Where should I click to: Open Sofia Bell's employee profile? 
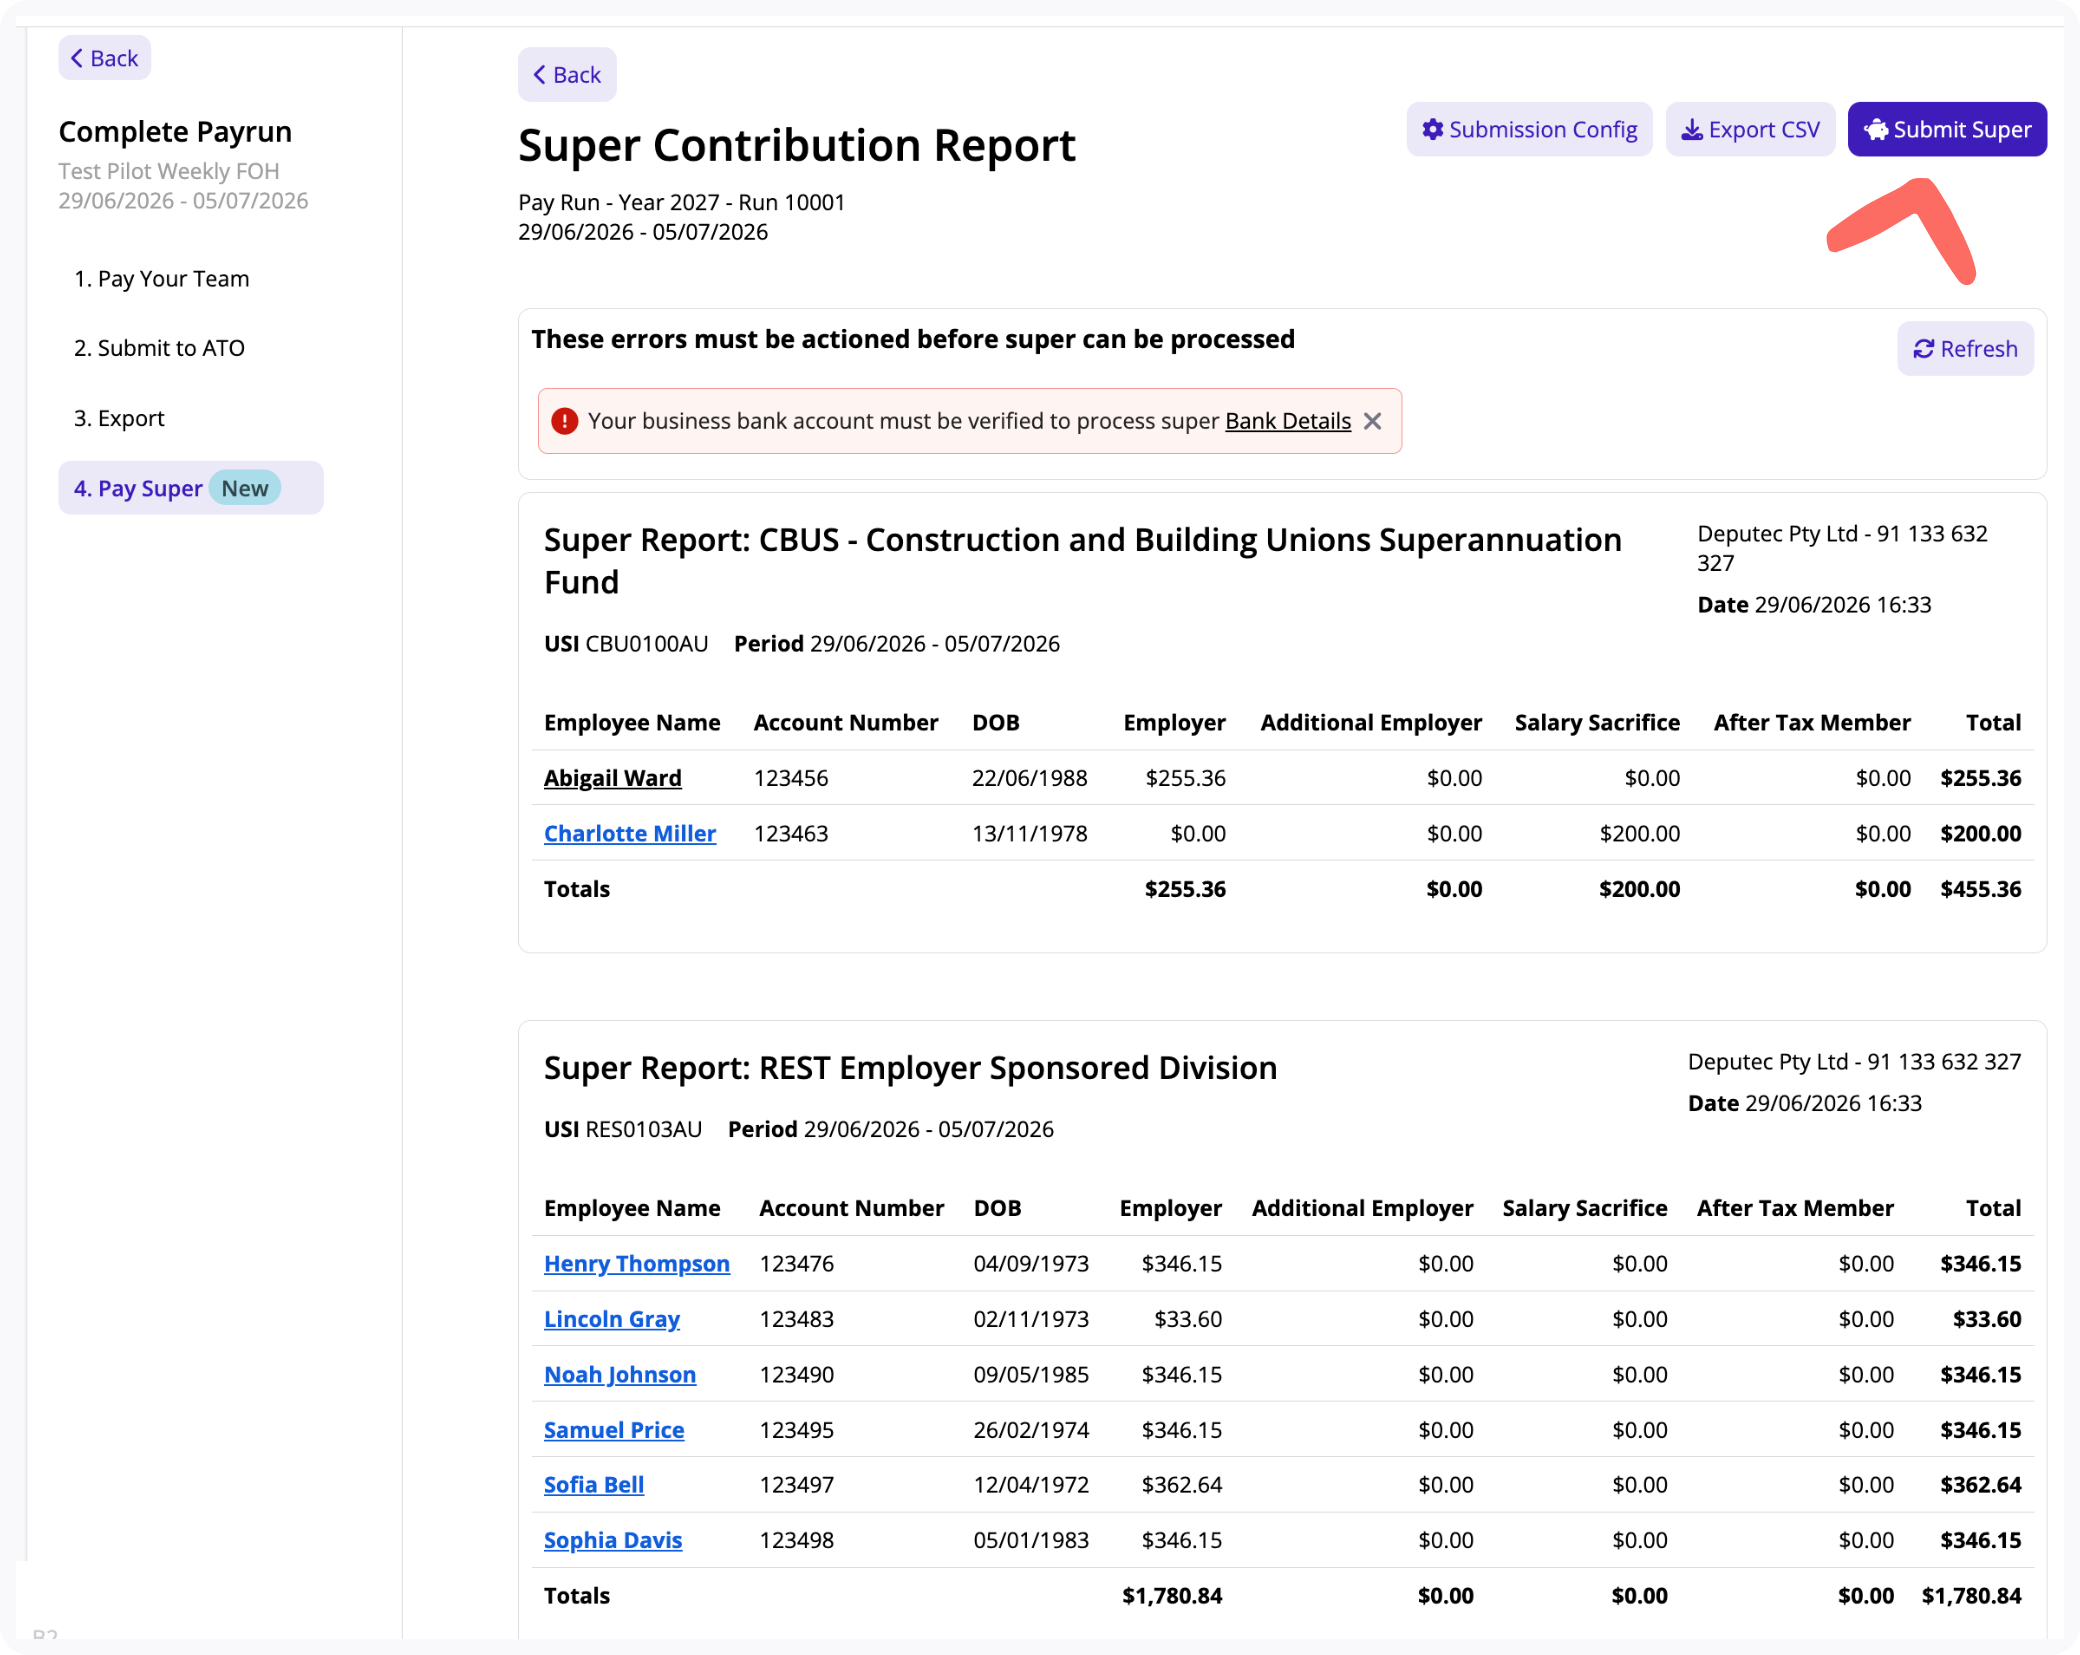pyautogui.click(x=594, y=1485)
